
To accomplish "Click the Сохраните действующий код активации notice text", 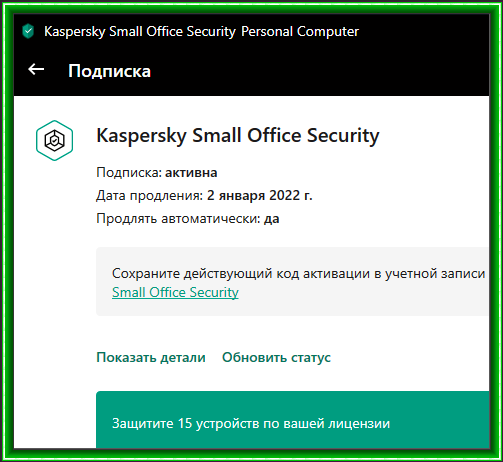I will click(x=298, y=273).
